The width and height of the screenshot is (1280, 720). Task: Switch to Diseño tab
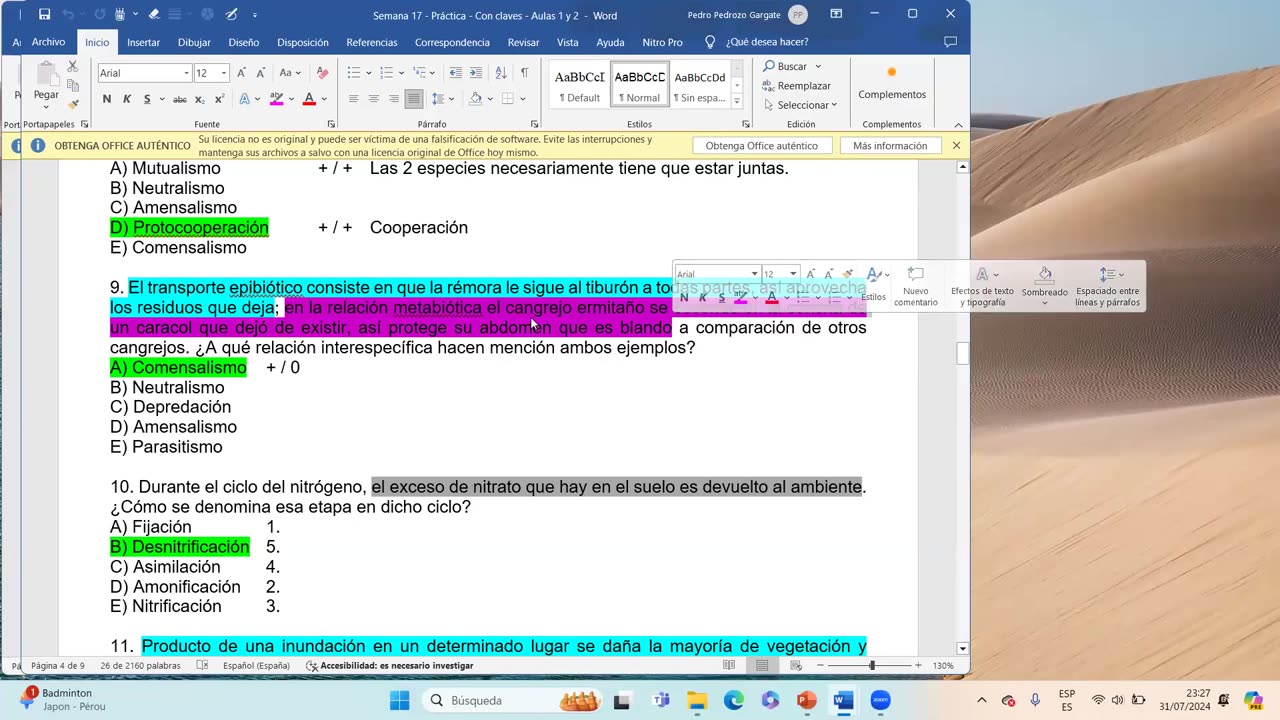(243, 42)
